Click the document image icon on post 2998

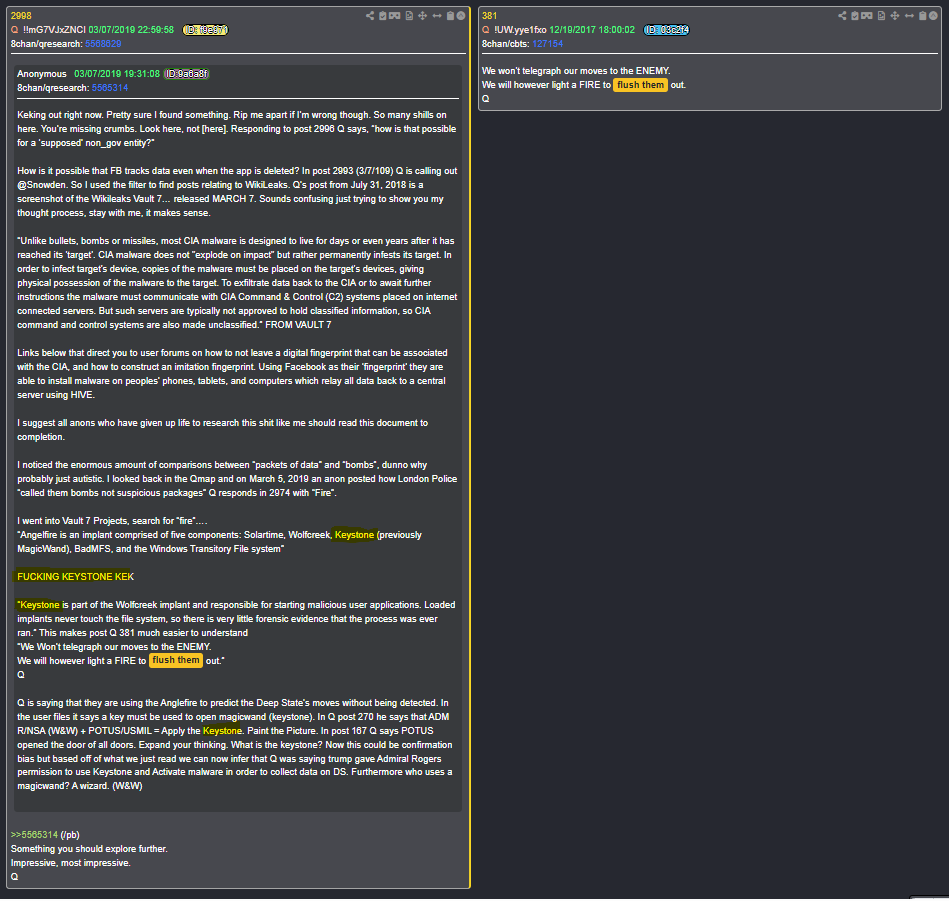point(409,16)
